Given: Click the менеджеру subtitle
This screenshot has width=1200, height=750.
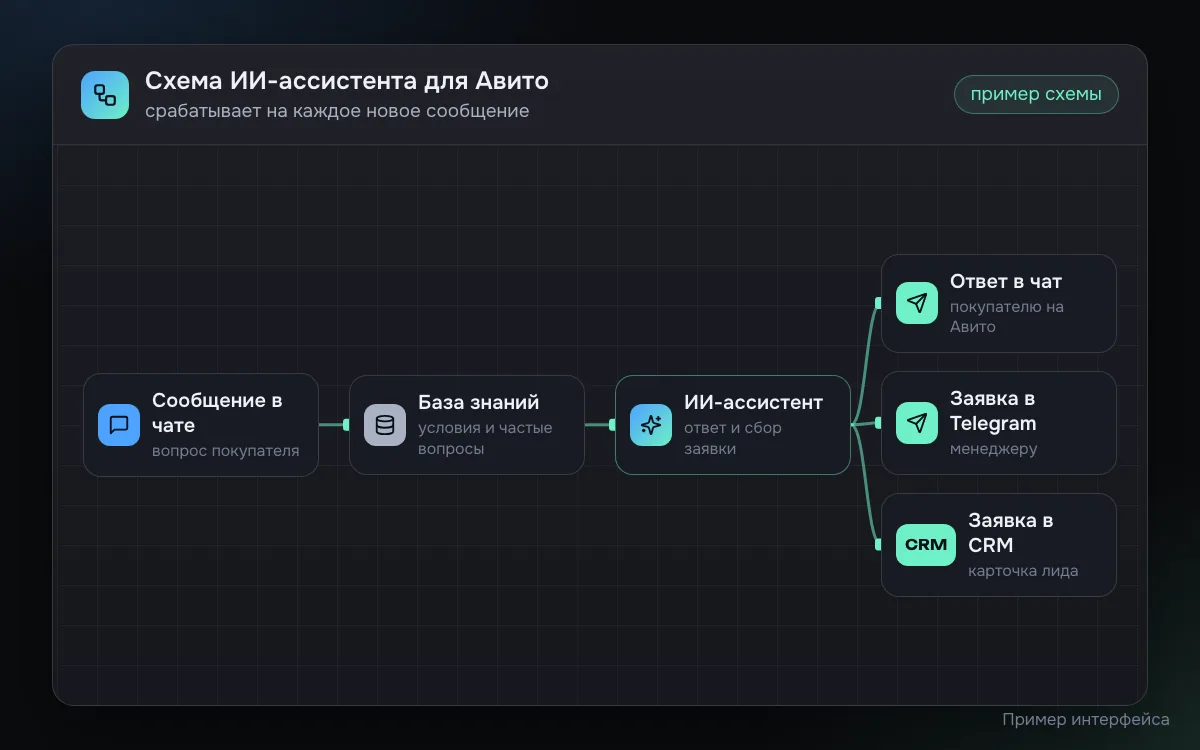Looking at the screenshot, I should 994,449.
